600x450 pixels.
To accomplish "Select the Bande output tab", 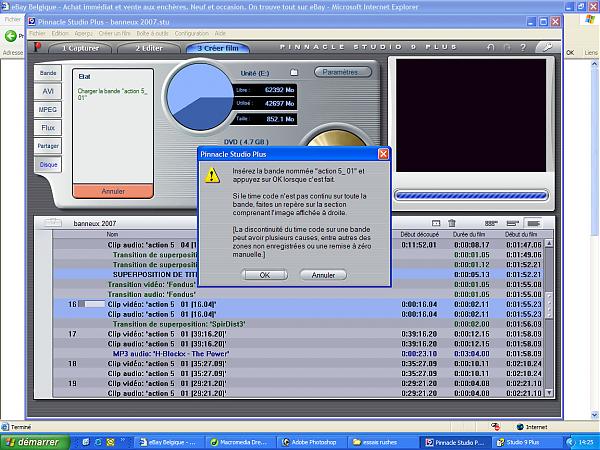I will point(48,73).
